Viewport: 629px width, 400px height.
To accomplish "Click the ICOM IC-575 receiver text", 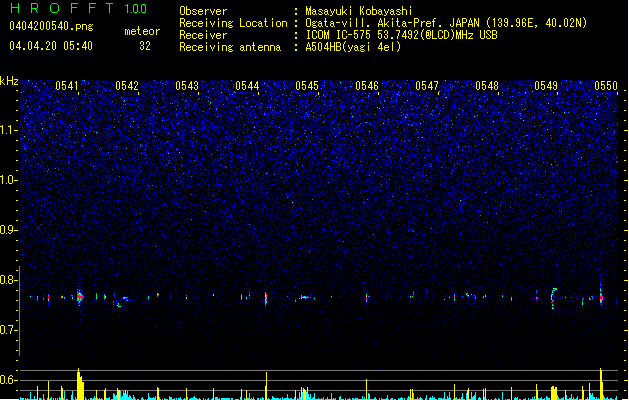I will (401, 35).
